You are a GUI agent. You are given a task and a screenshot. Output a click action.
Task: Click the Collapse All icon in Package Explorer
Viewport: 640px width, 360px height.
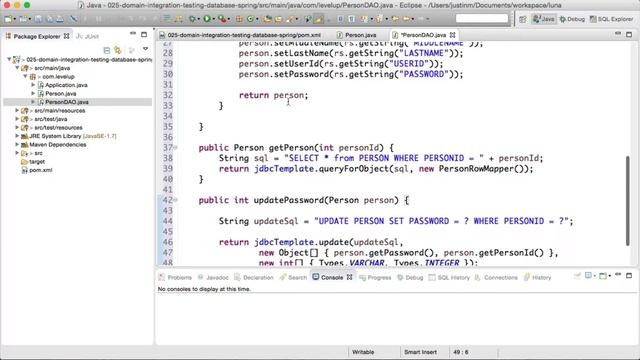point(107,50)
